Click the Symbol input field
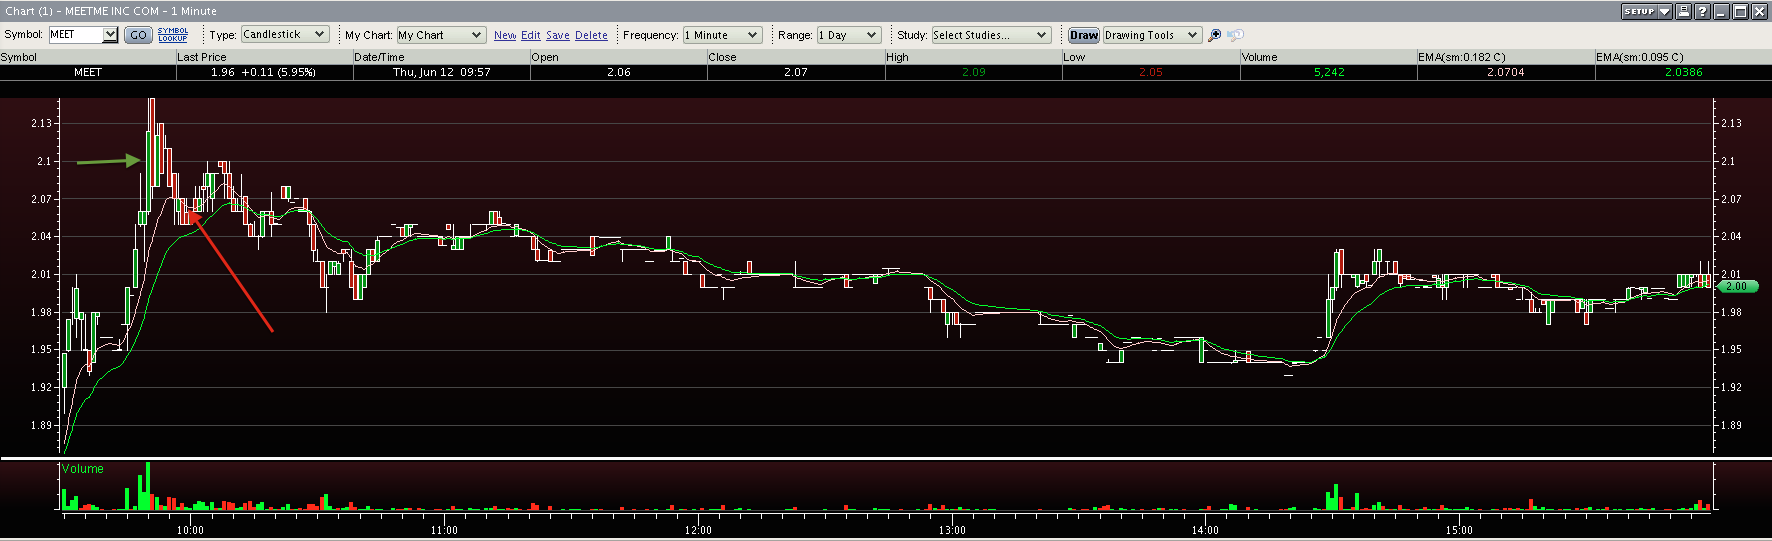The height and width of the screenshot is (541, 1772). [76, 35]
